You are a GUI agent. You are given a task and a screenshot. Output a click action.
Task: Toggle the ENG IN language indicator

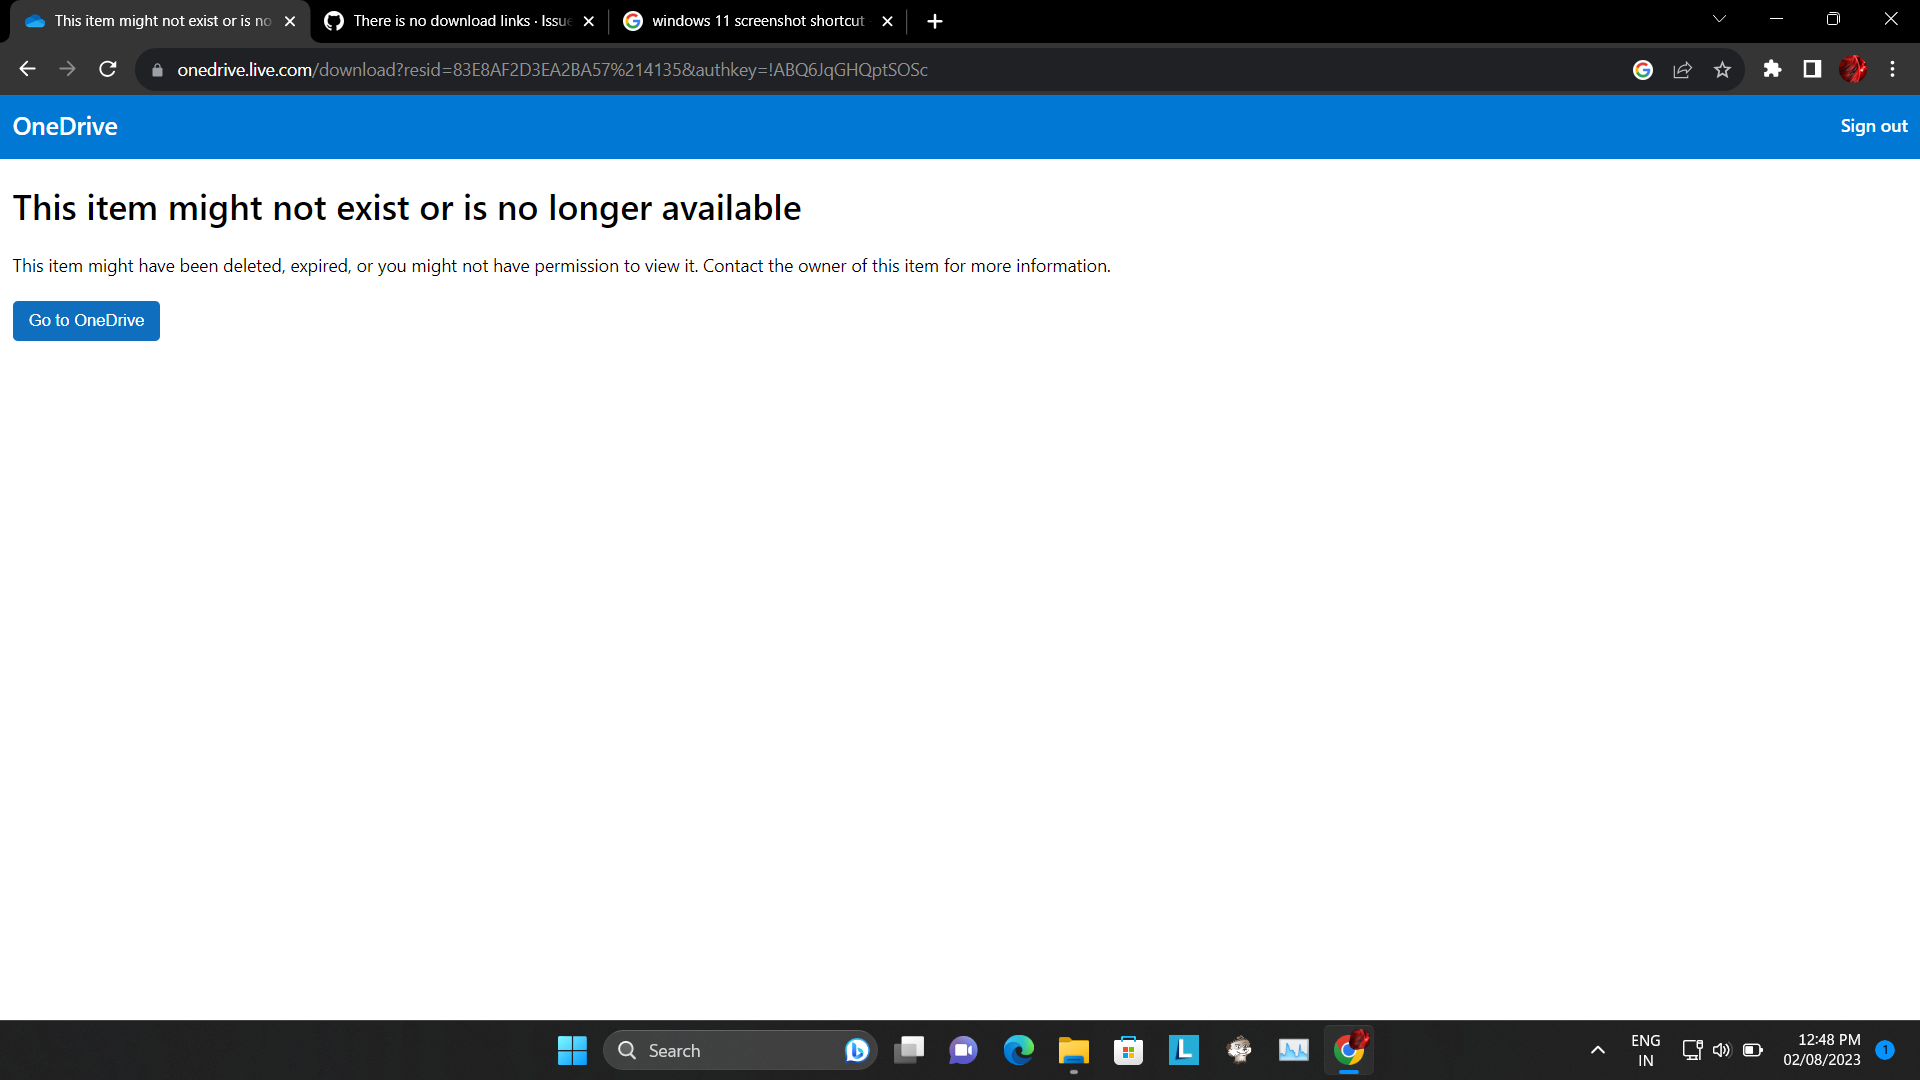[1645, 1049]
